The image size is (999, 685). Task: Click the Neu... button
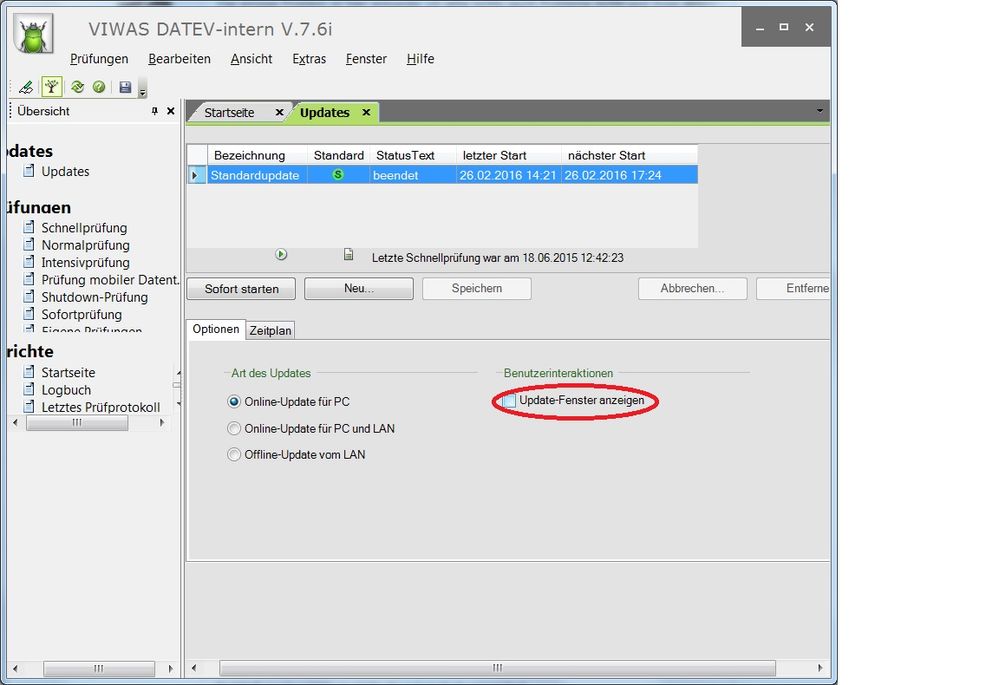pyautogui.click(x=359, y=288)
